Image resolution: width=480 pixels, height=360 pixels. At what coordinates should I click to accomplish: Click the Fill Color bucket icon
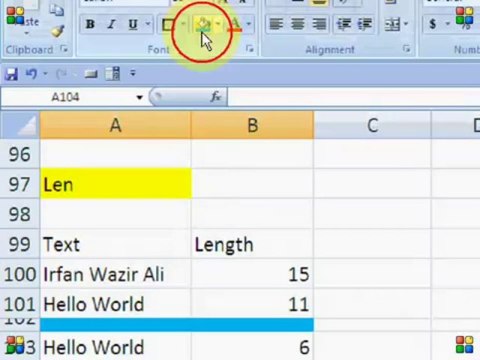pyautogui.click(x=203, y=24)
